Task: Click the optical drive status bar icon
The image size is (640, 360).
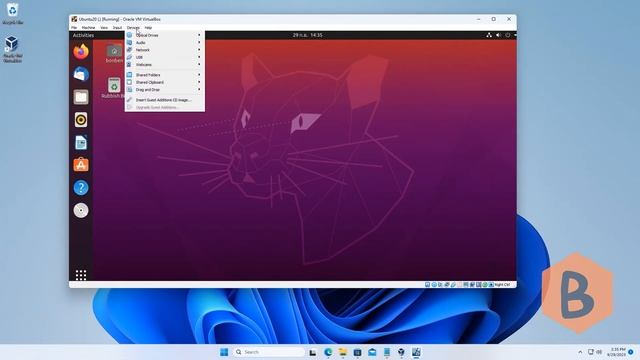Action: [x=434, y=284]
